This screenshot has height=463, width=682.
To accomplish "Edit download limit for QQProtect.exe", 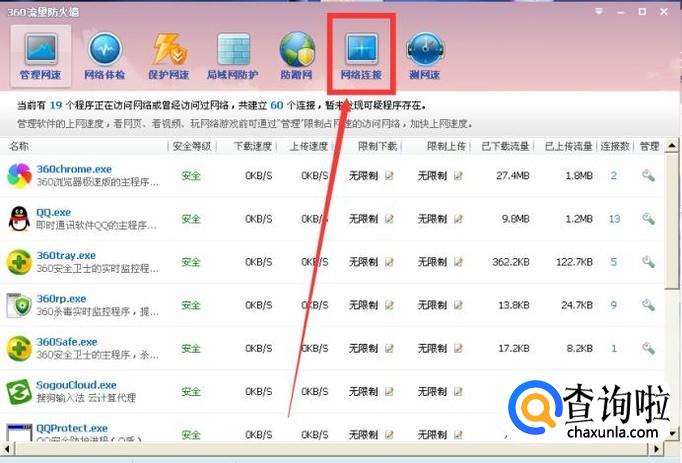I will click(x=389, y=434).
